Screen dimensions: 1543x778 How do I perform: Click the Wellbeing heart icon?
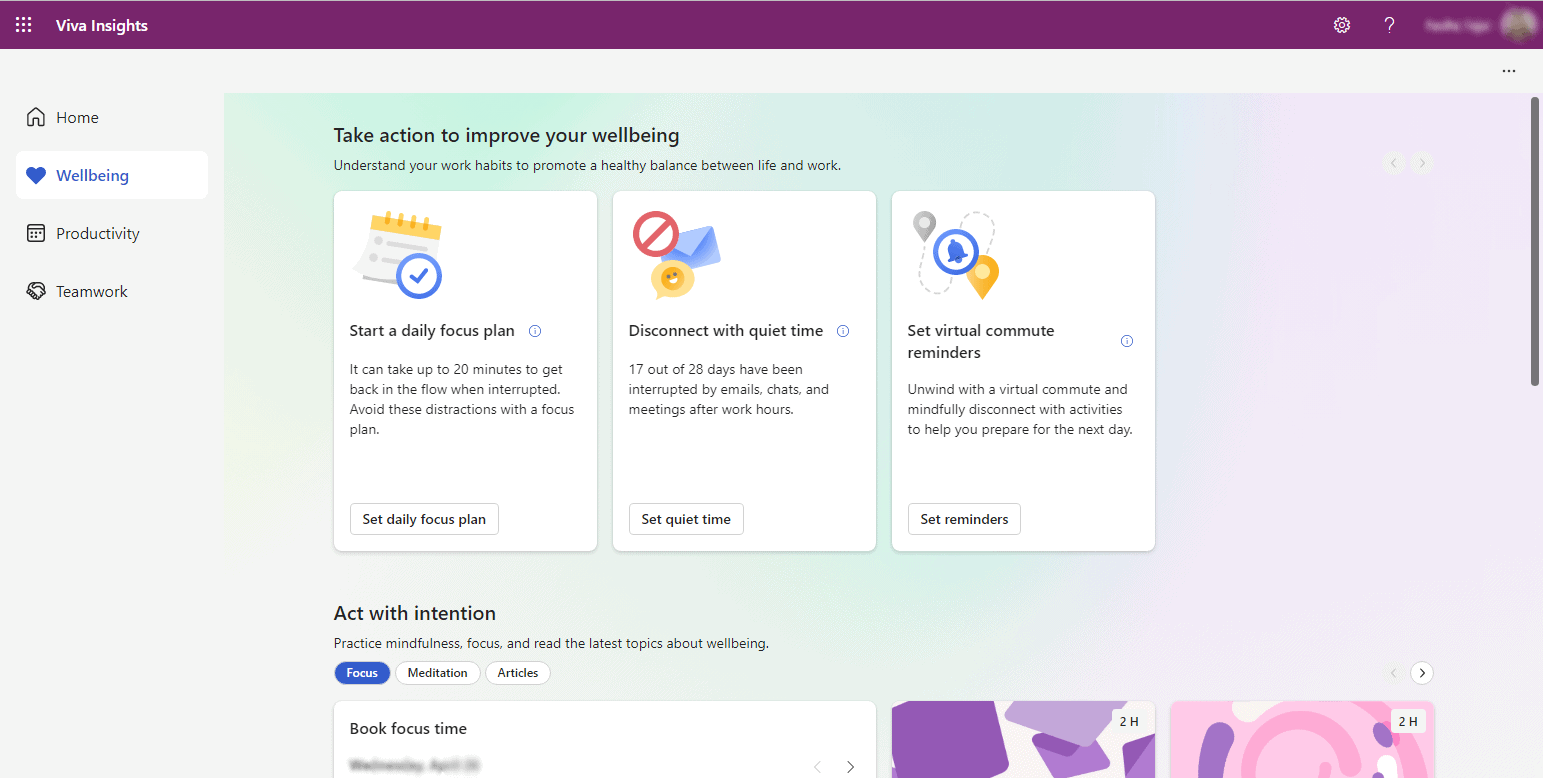[36, 175]
